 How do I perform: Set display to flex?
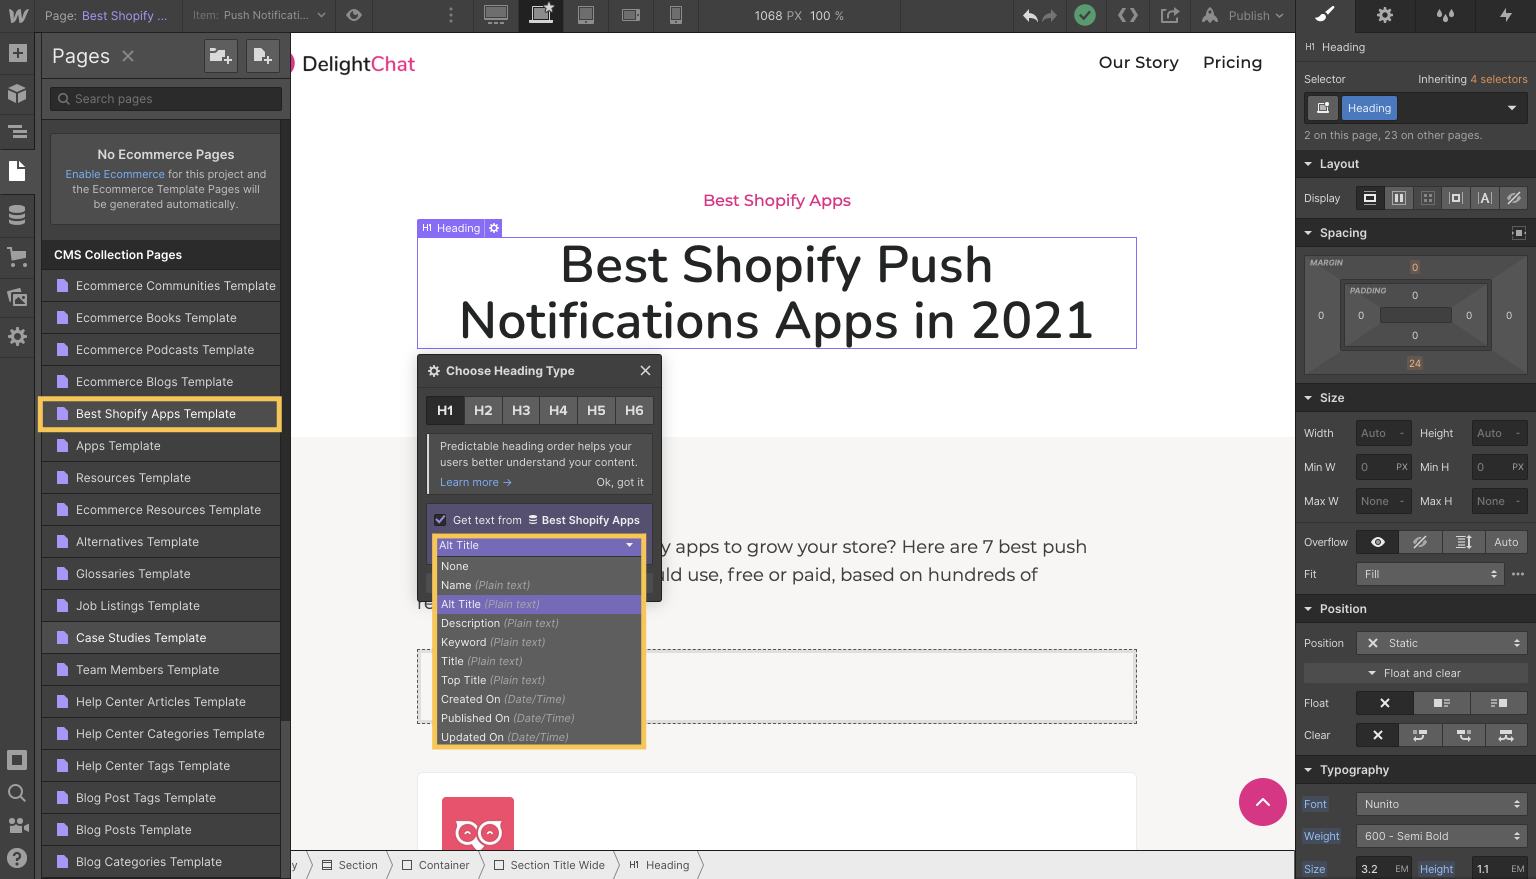tap(1399, 198)
